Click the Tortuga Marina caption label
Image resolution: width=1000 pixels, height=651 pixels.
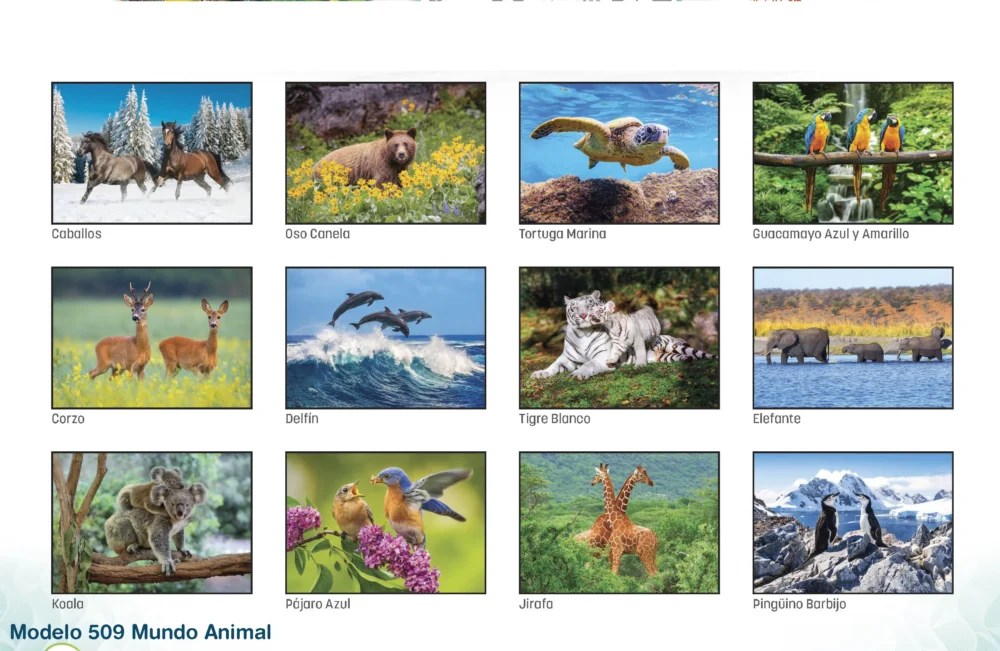click(x=562, y=234)
